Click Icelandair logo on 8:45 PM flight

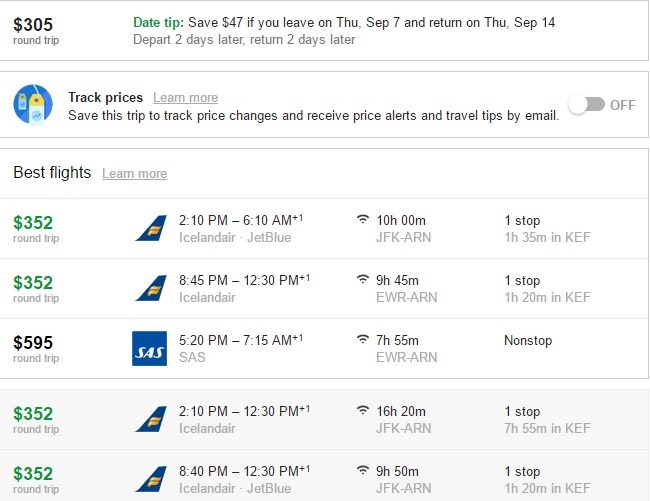tap(151, 288)
